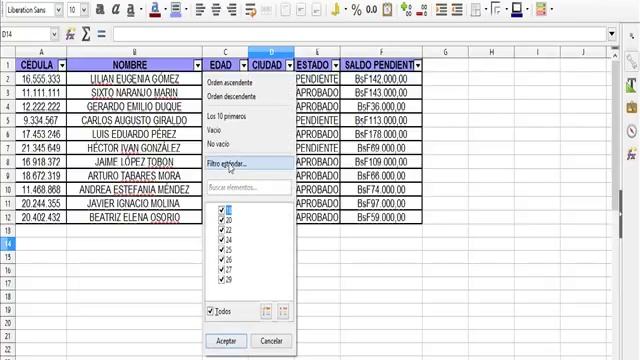The image size is (640, 360).
Task: Toggle underline formatting
Action: (x=131, y=9)
